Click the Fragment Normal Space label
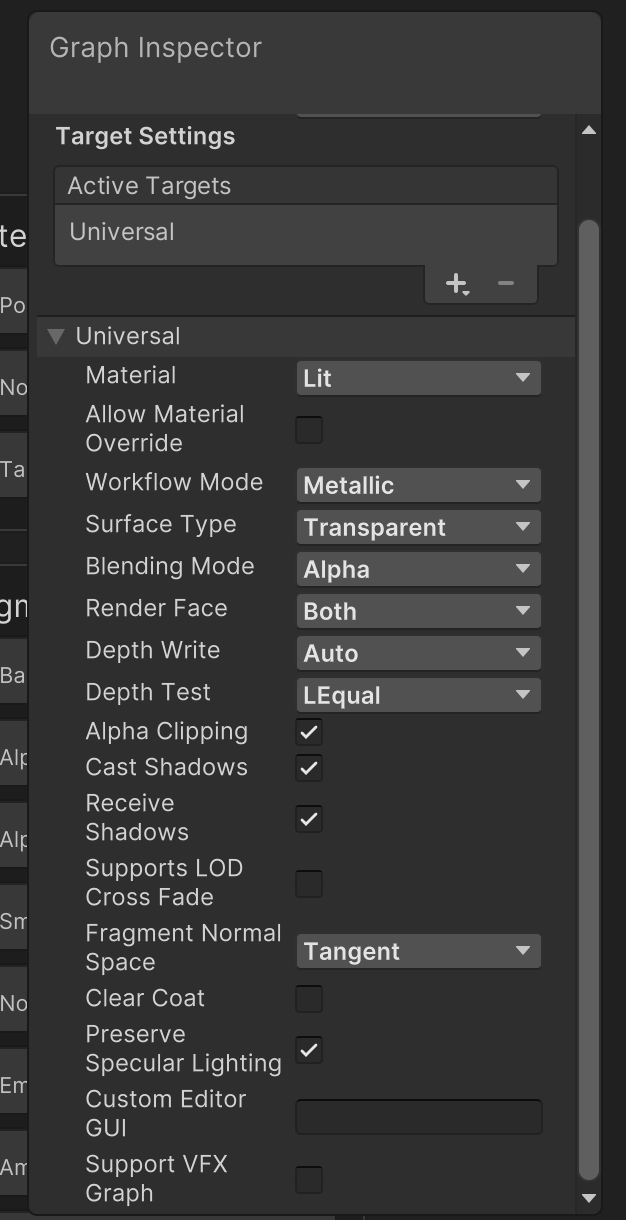 point(184,948)
